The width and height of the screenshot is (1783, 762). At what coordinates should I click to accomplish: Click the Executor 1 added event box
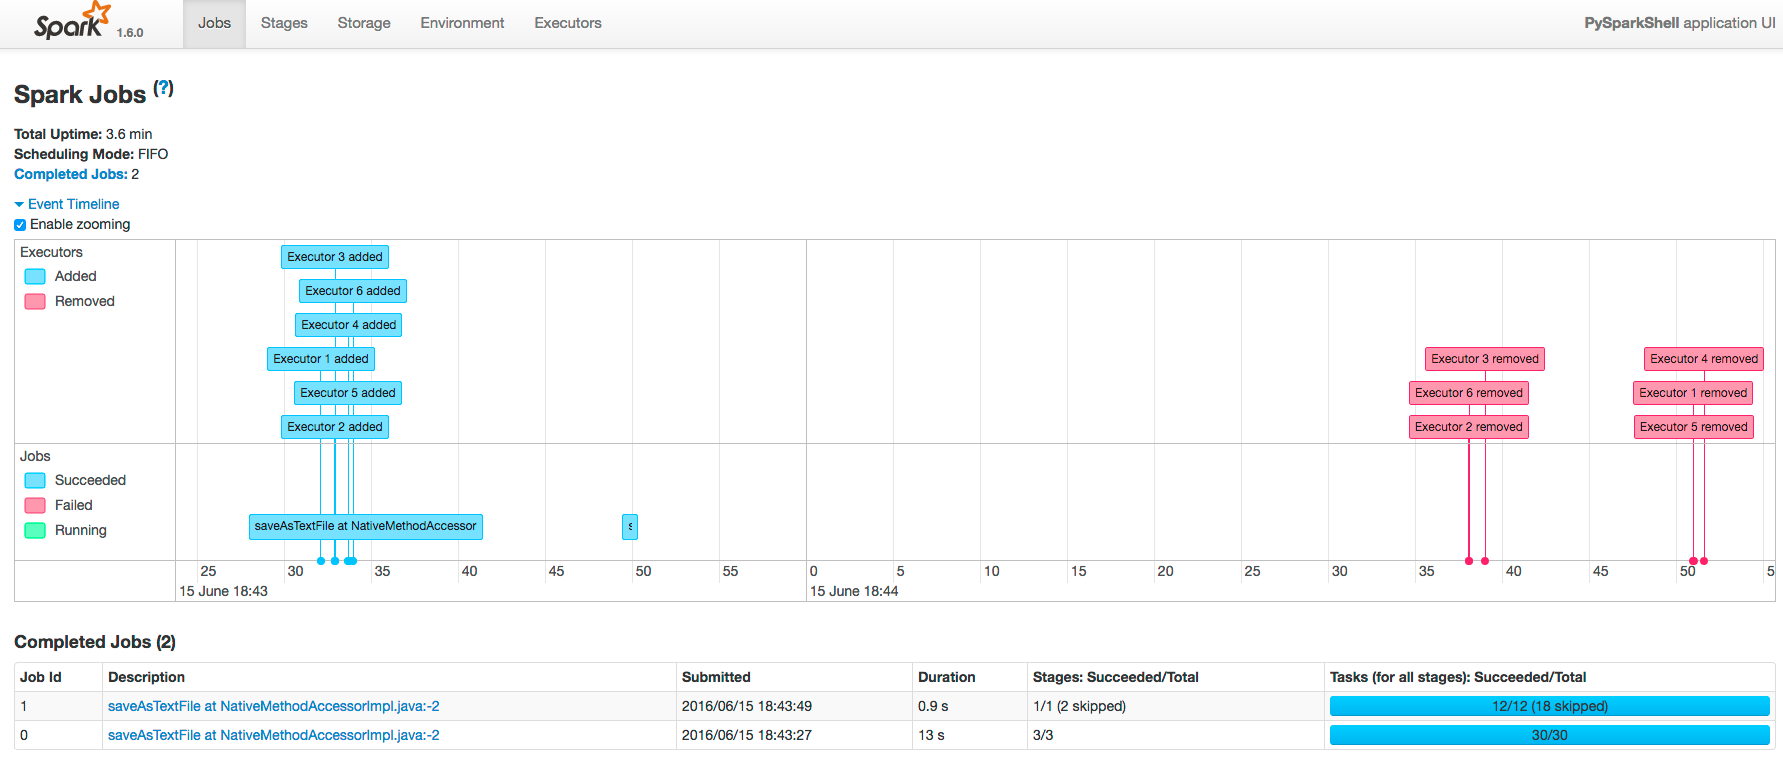[321, 359]
